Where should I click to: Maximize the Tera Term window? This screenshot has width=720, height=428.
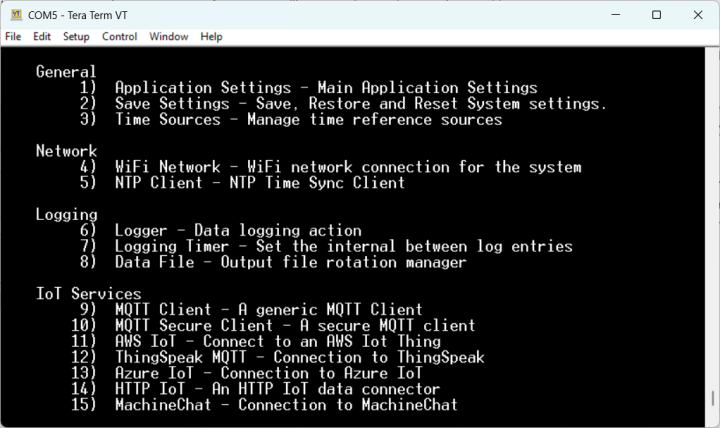point(656,15)
